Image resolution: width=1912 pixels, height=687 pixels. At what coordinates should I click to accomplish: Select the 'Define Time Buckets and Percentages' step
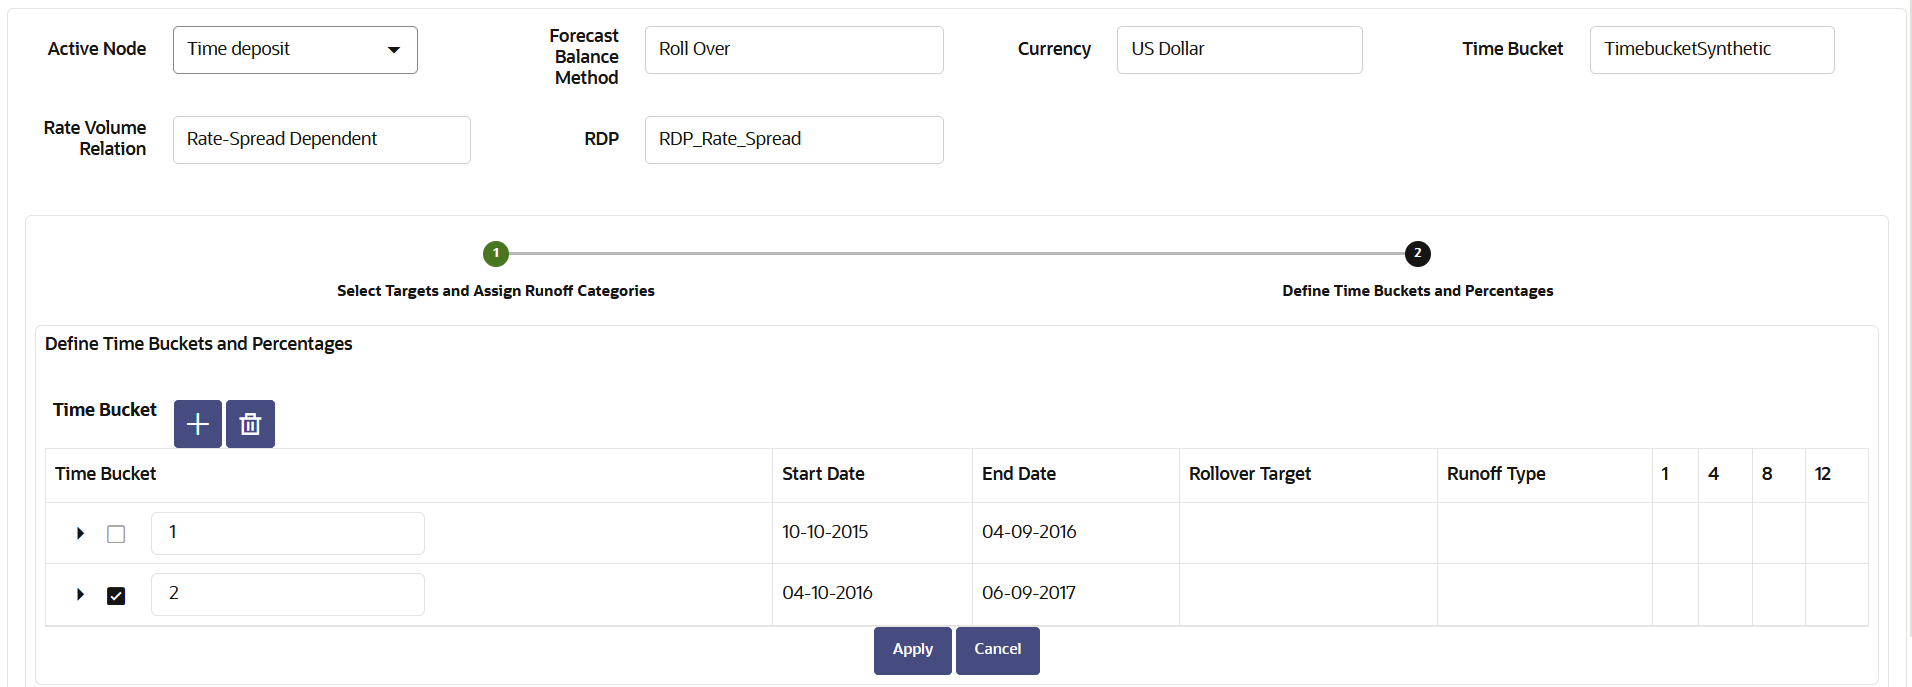click(1417, 291)
